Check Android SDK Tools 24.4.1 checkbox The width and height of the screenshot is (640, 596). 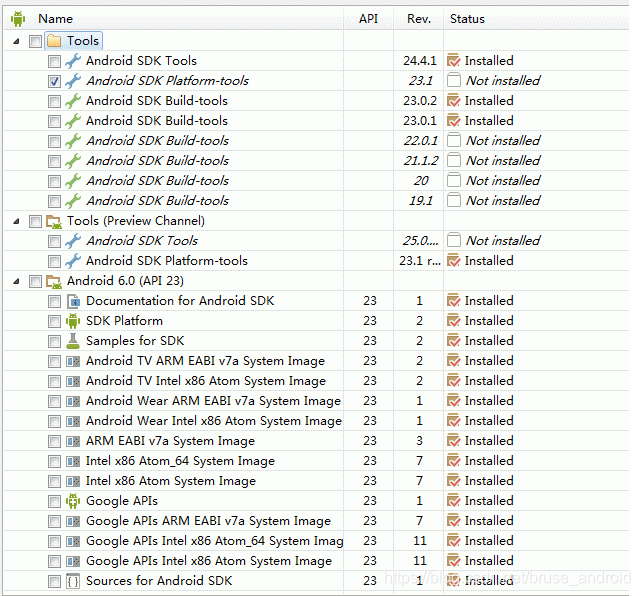click(54, 61)
